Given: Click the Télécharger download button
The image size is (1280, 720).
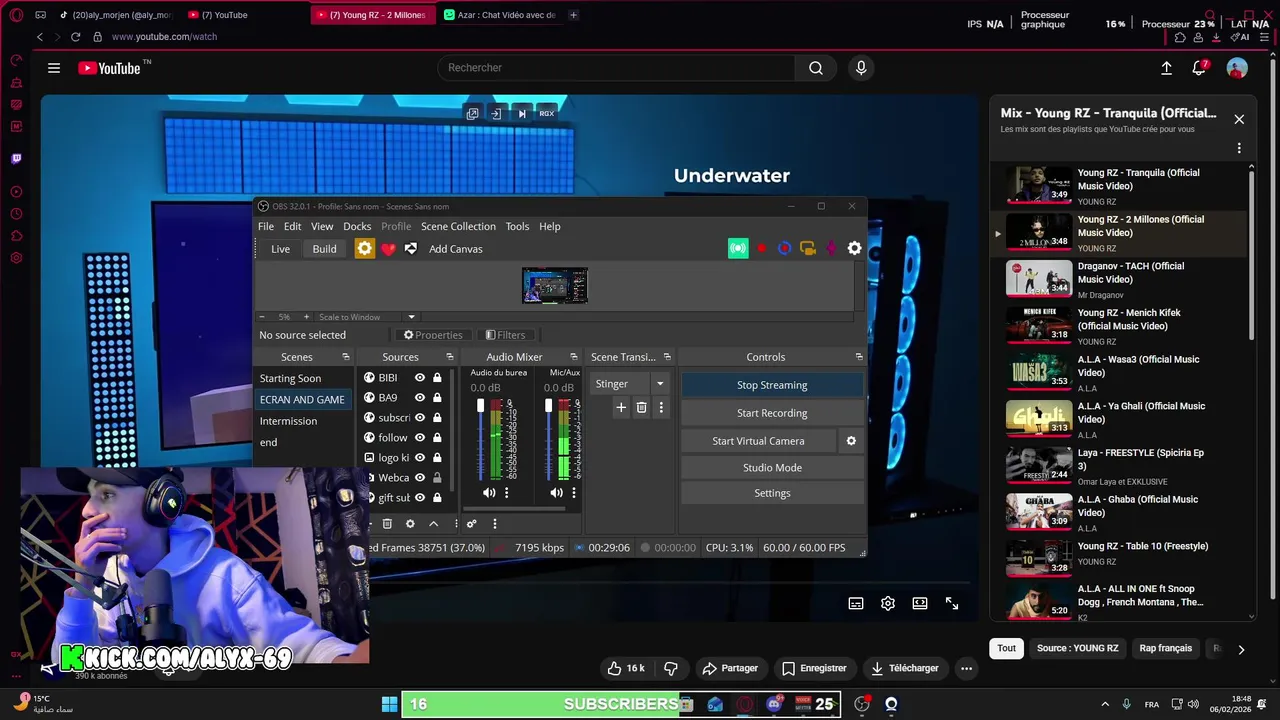Looking at the screenshot, I should (905, 668).
